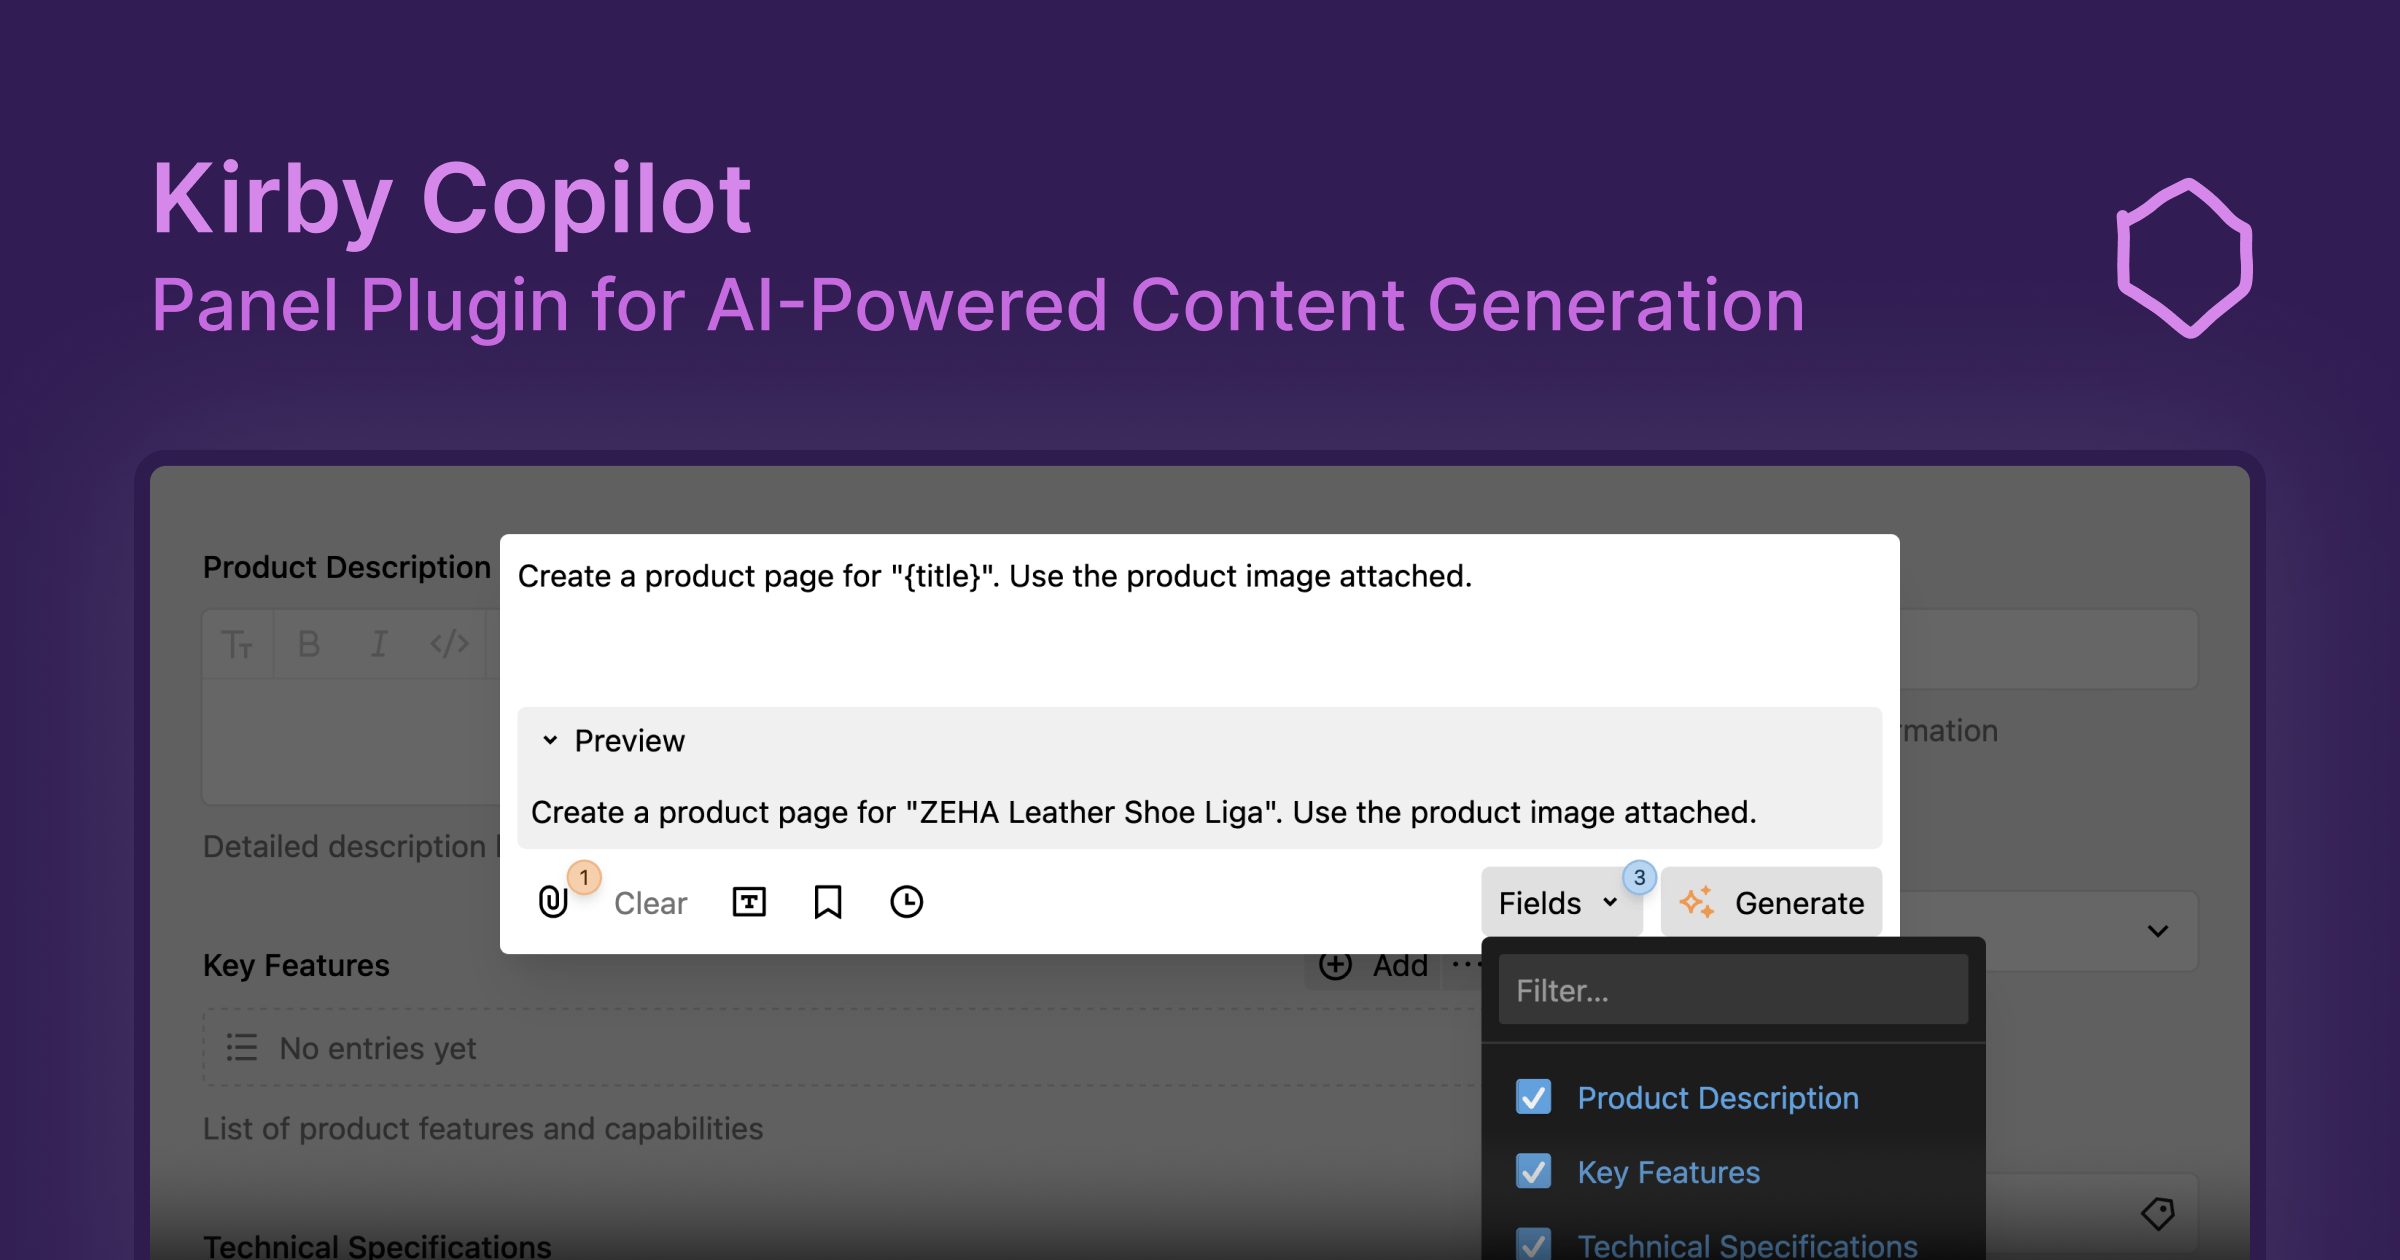Click the heading text-size toolbar icon
2400x1260 pixels.
tap(237, 645)
